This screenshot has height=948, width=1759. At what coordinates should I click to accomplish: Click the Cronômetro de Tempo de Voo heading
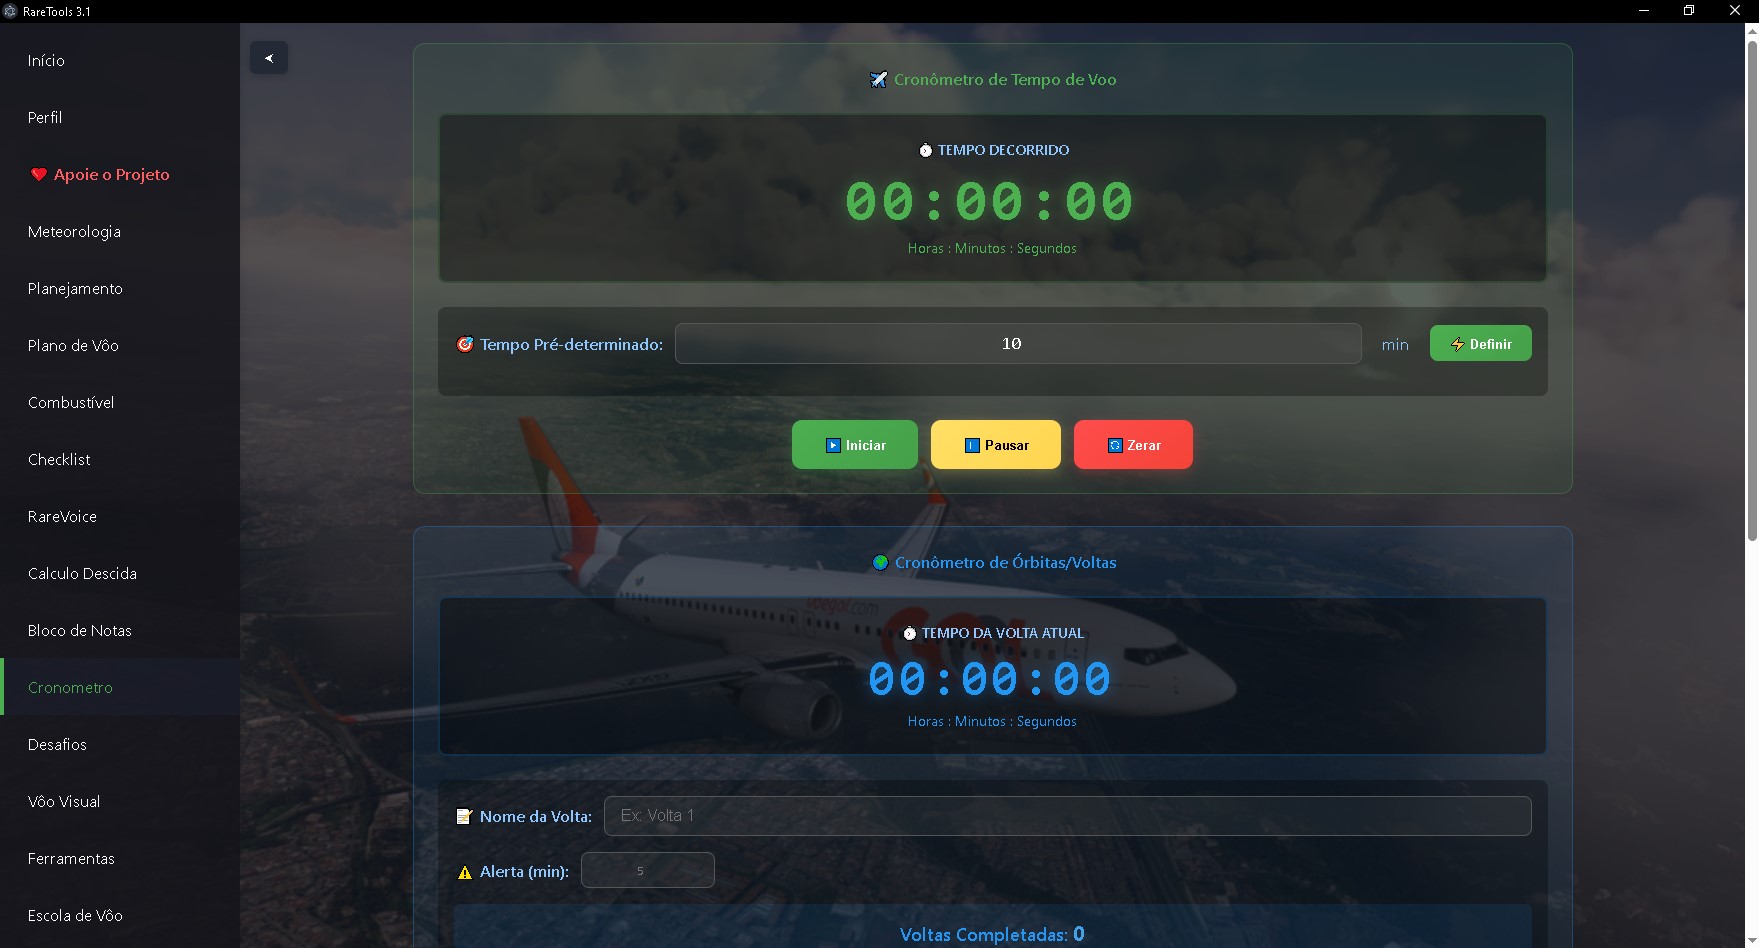(1005, 80)
